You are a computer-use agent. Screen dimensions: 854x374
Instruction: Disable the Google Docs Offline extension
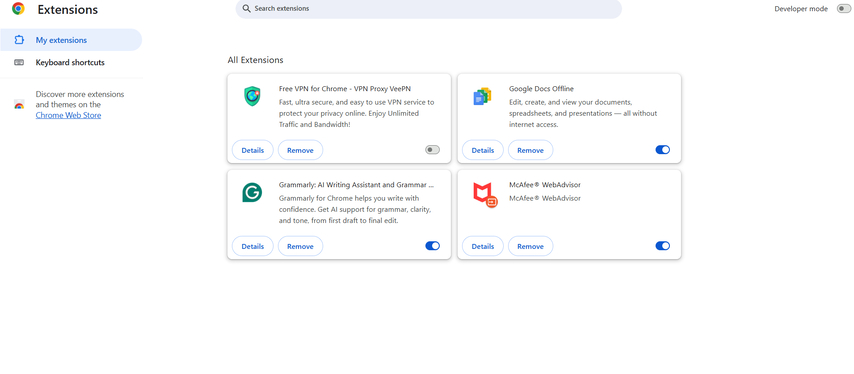coord(663,150)
